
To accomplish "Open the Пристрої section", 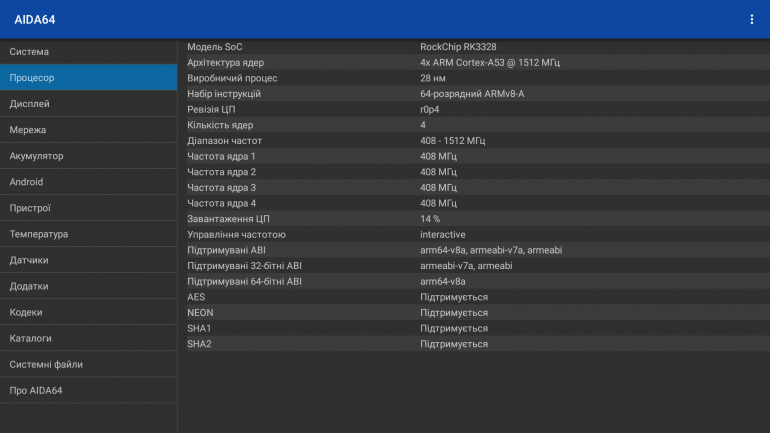I will point(88,208).
